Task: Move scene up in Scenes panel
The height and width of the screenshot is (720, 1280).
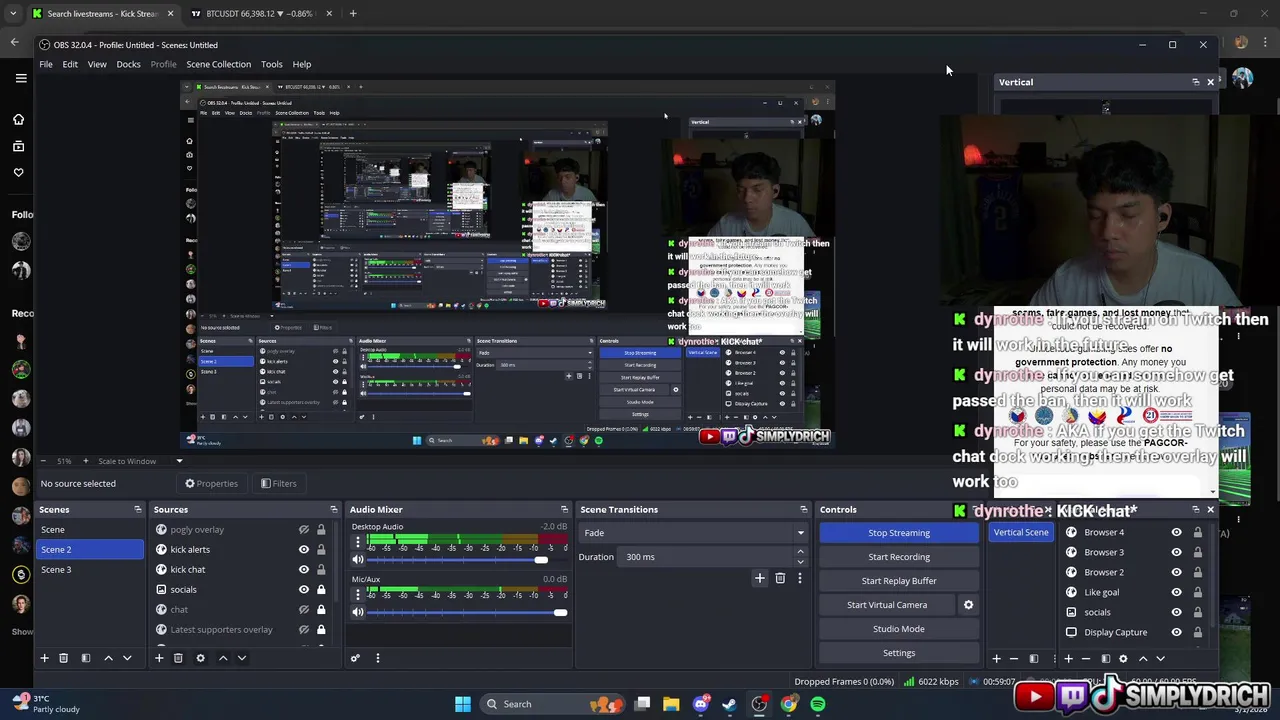Action: coord(108,658)
